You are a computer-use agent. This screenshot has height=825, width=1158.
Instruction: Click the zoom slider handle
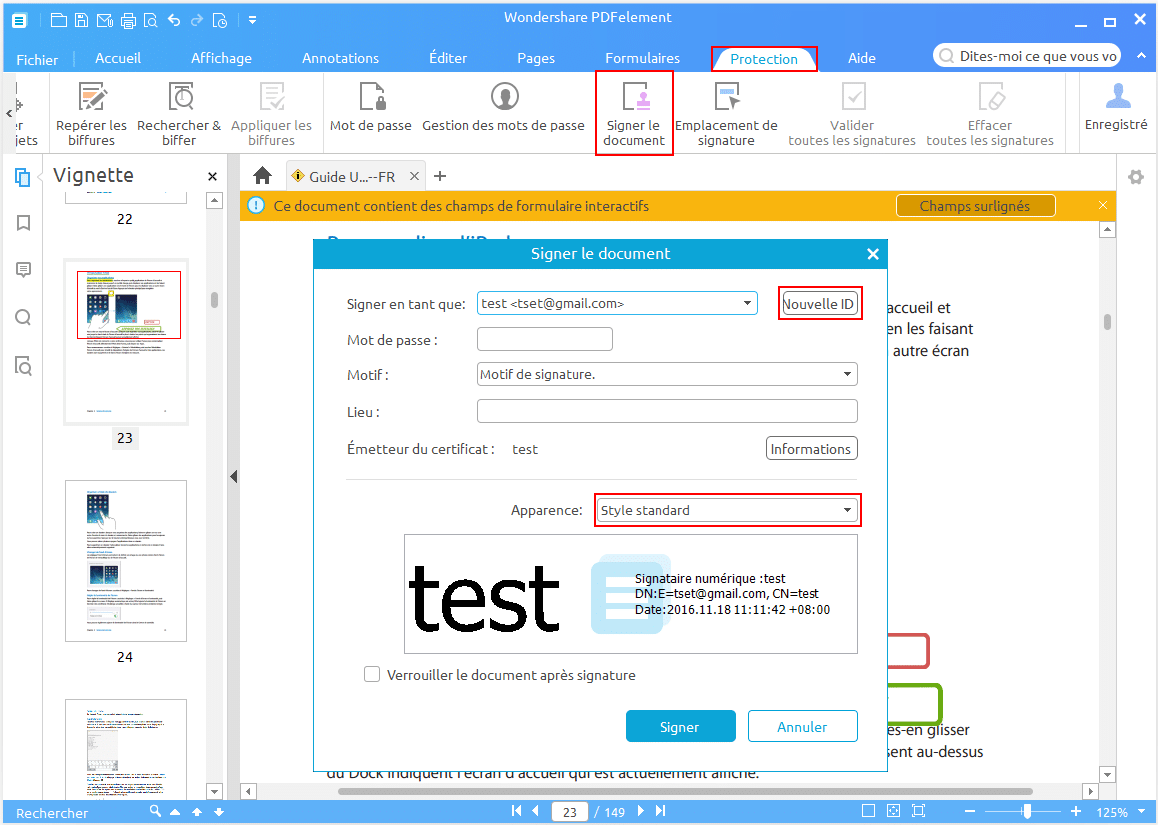[x=1027, y=811]
